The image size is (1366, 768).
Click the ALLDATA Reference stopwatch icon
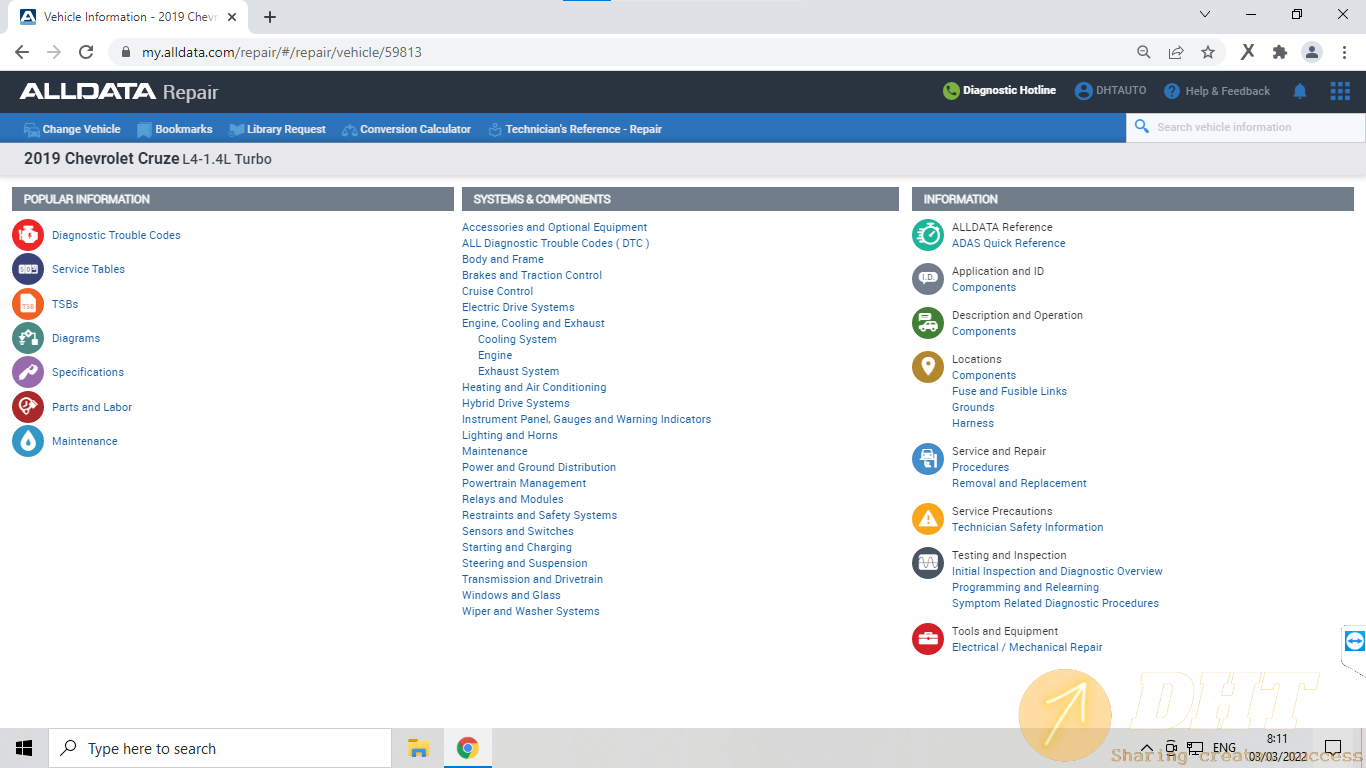pos(928,235)
